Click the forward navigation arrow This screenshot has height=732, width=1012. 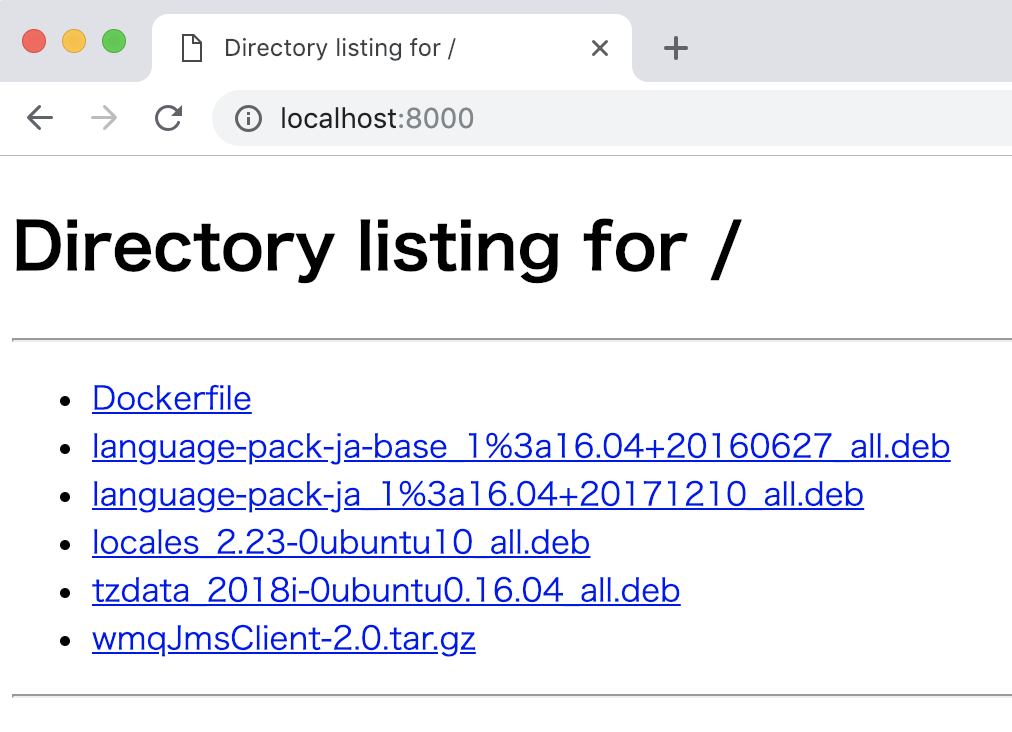[x=104, y=118]
